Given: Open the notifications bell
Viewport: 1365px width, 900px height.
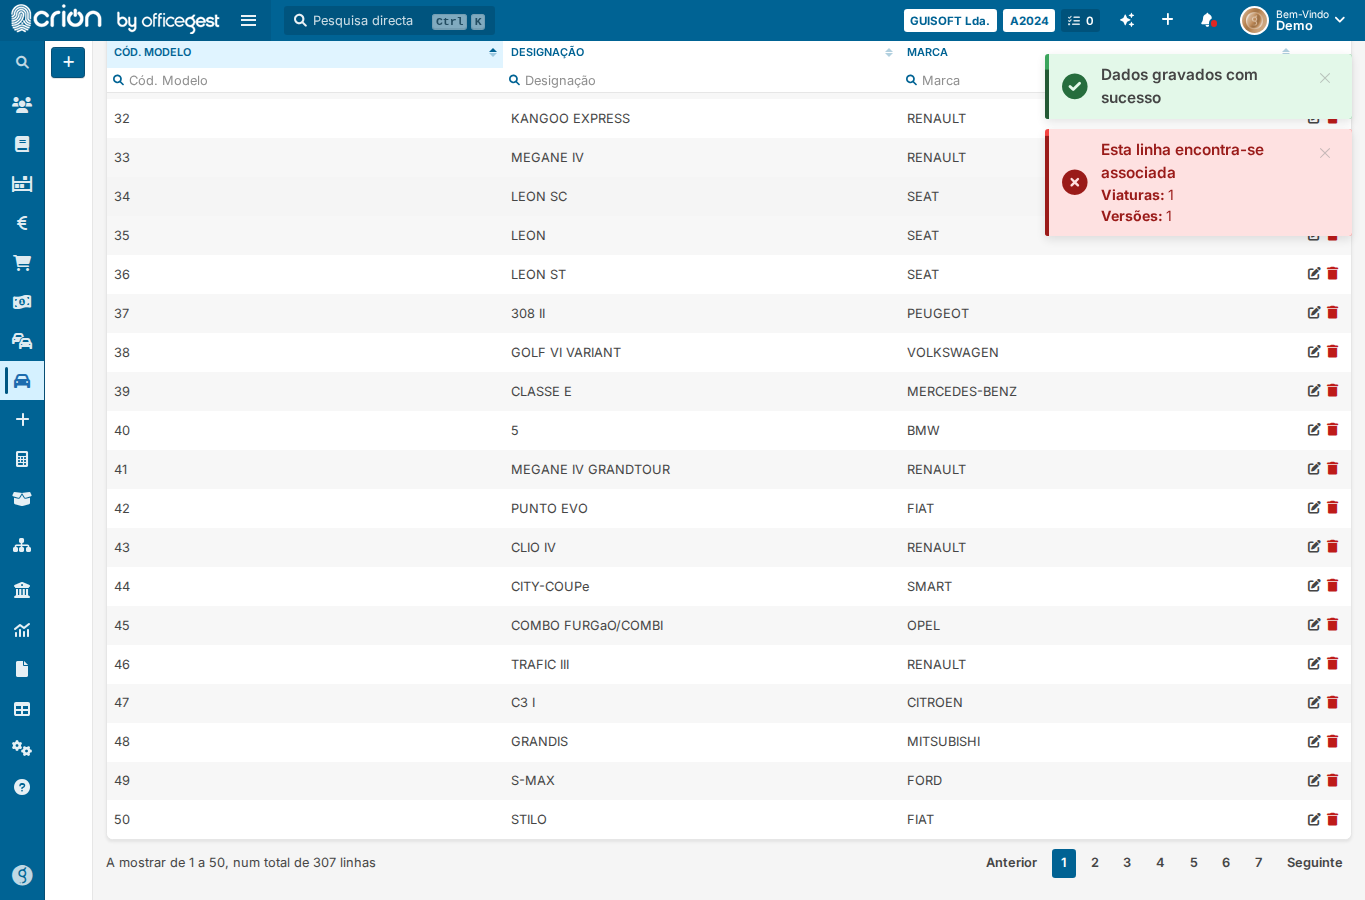Looking at the screenshot, I should [1207, 20].
